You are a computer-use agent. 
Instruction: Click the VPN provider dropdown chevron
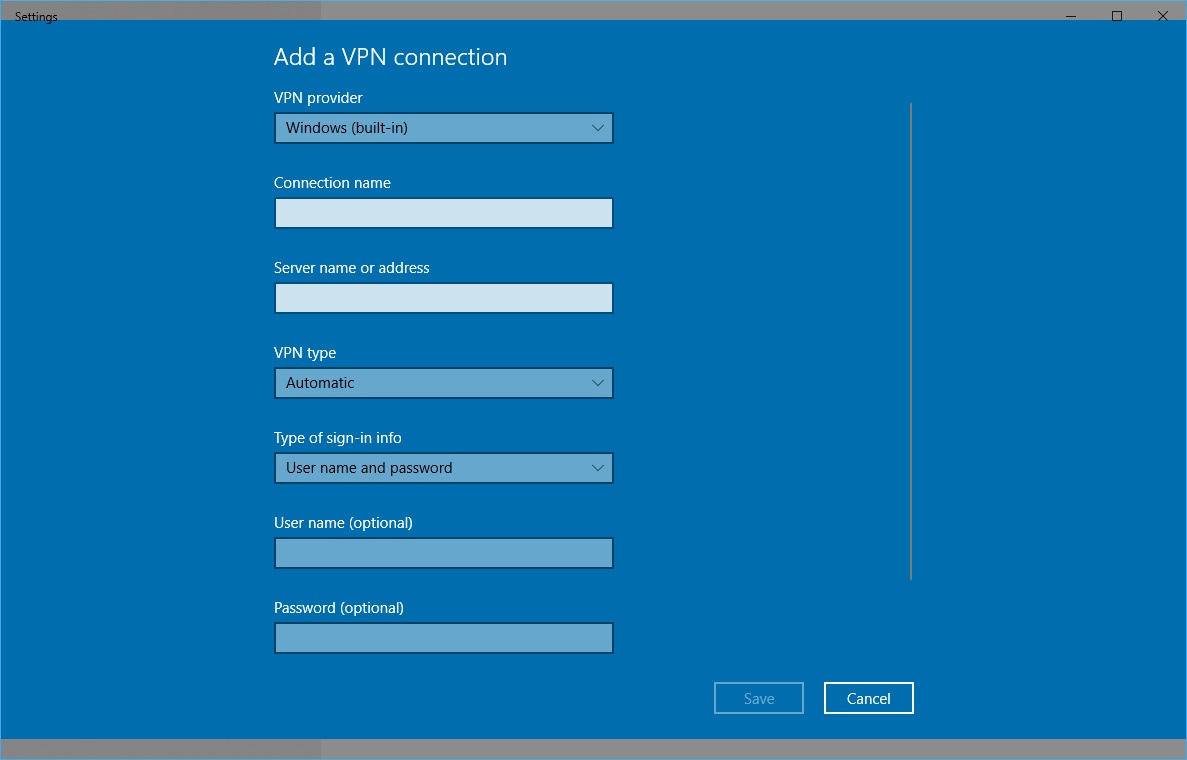tap(597, 128)
